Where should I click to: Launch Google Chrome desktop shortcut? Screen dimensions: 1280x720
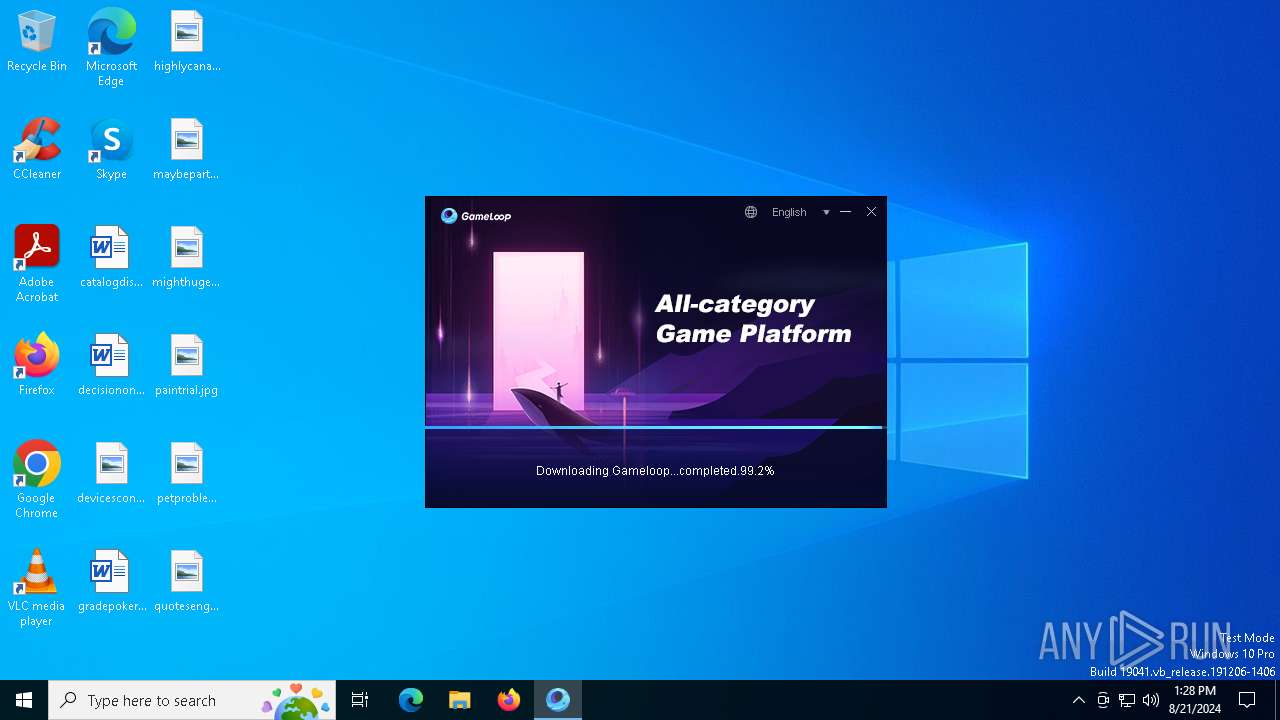pyautogui.click(x=37, y=480)
